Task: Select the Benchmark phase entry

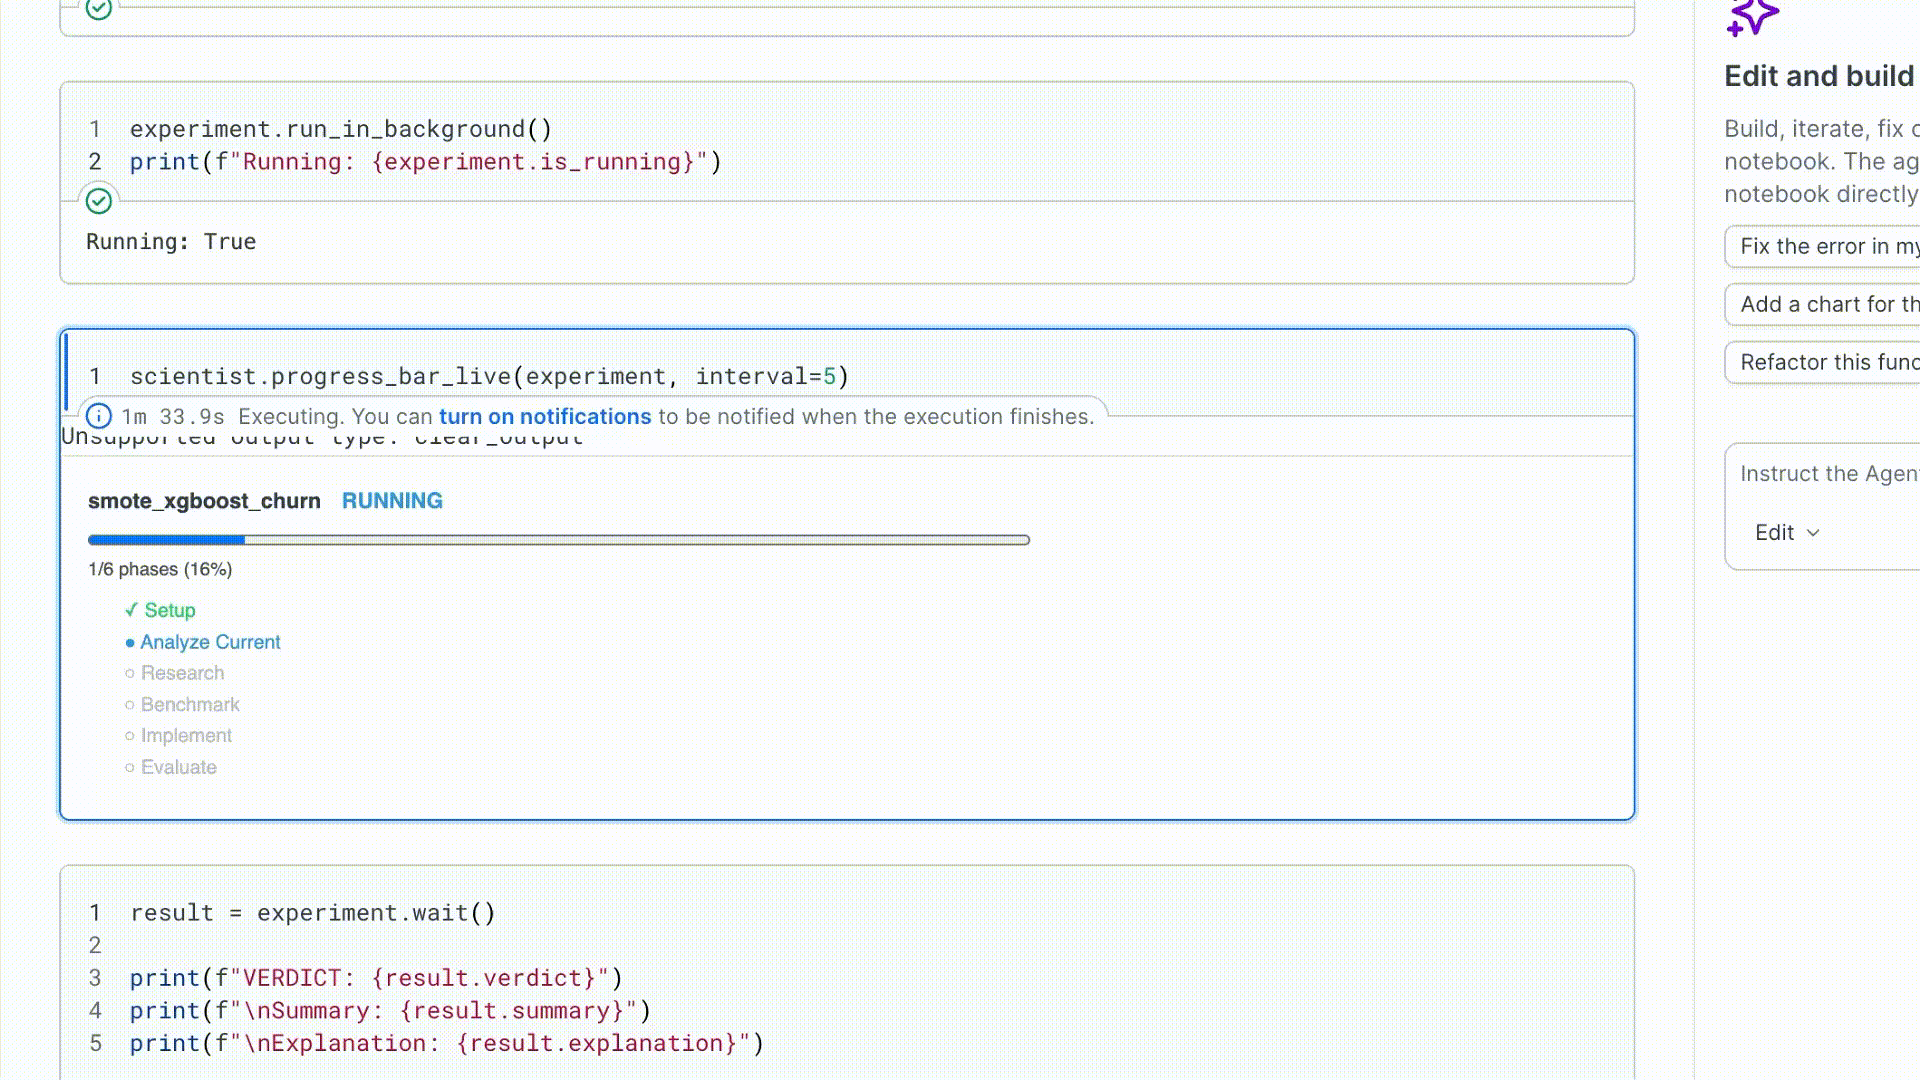Action: tap(183, 705)
